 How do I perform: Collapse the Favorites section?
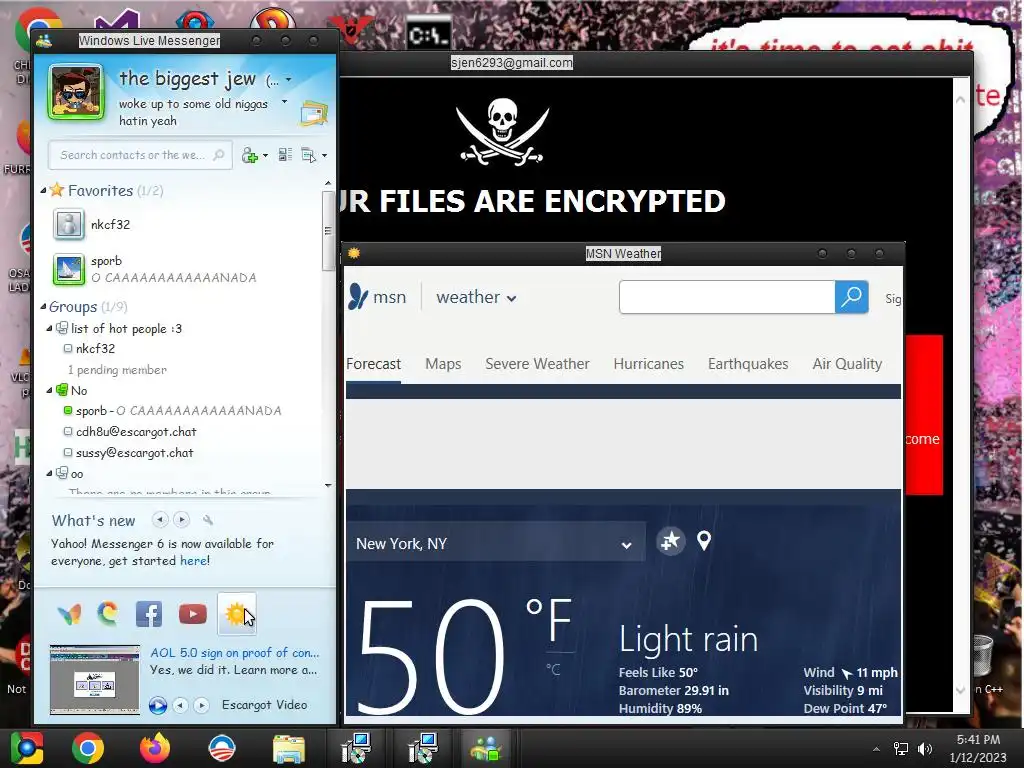(43, 191)
